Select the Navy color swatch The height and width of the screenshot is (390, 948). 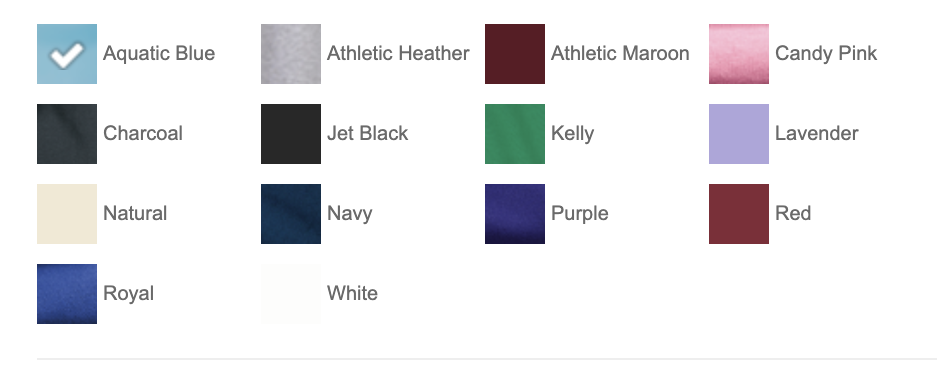pyautogui.click(x=291, y=214)
